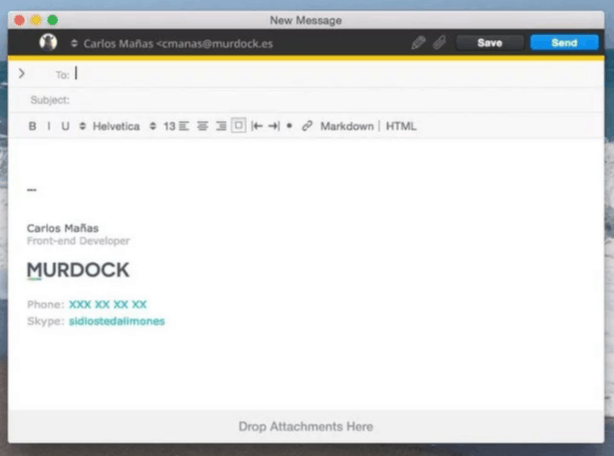Viewport: 614px width, 456px height.
Task: Attach a file with paperclip icon
Action: (x=439, y=42)
